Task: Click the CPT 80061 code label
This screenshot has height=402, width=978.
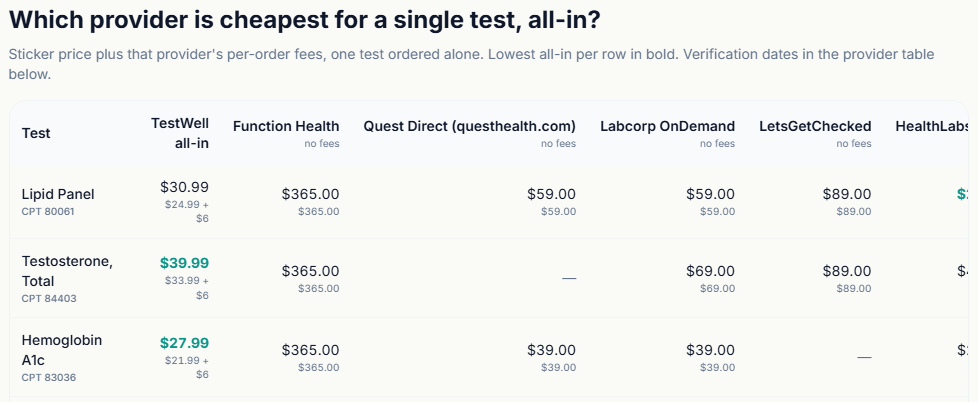Action: click(x=48, y=211)
